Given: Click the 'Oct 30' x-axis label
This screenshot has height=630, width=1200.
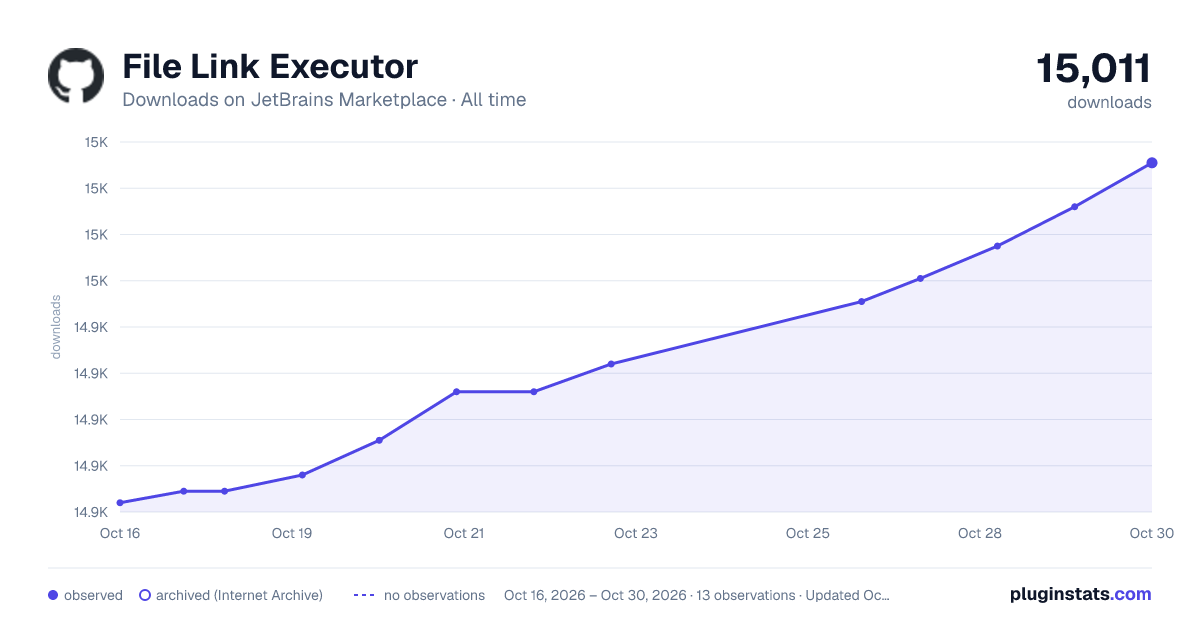Looking at the screenshot, I should (x=1150, y=533).
